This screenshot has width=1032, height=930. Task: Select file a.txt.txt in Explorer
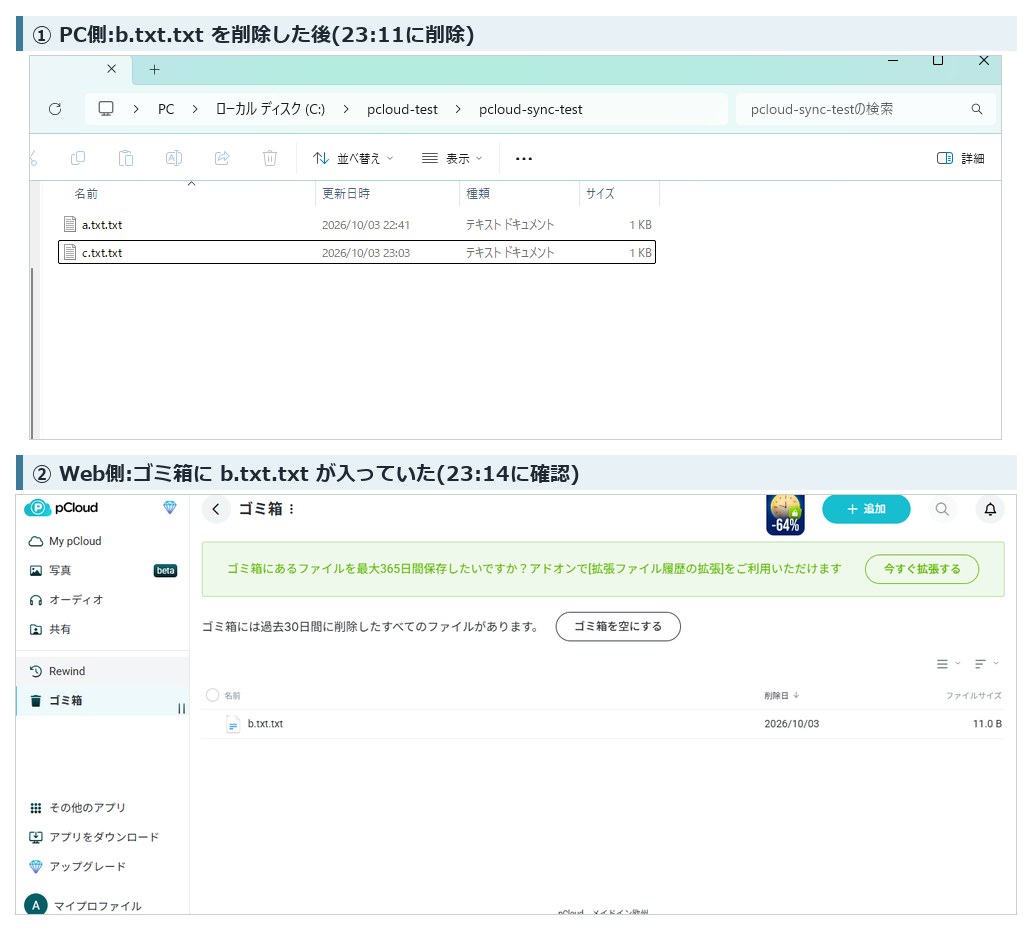357,224
